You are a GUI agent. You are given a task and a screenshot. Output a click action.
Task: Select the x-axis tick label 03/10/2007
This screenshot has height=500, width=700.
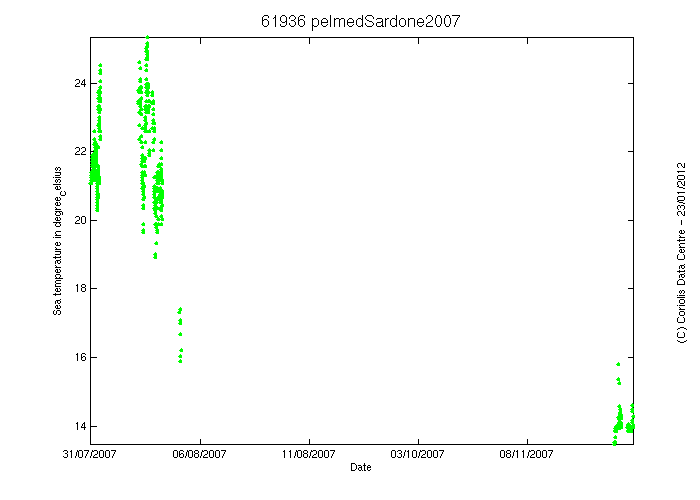(x=417, y=454)
